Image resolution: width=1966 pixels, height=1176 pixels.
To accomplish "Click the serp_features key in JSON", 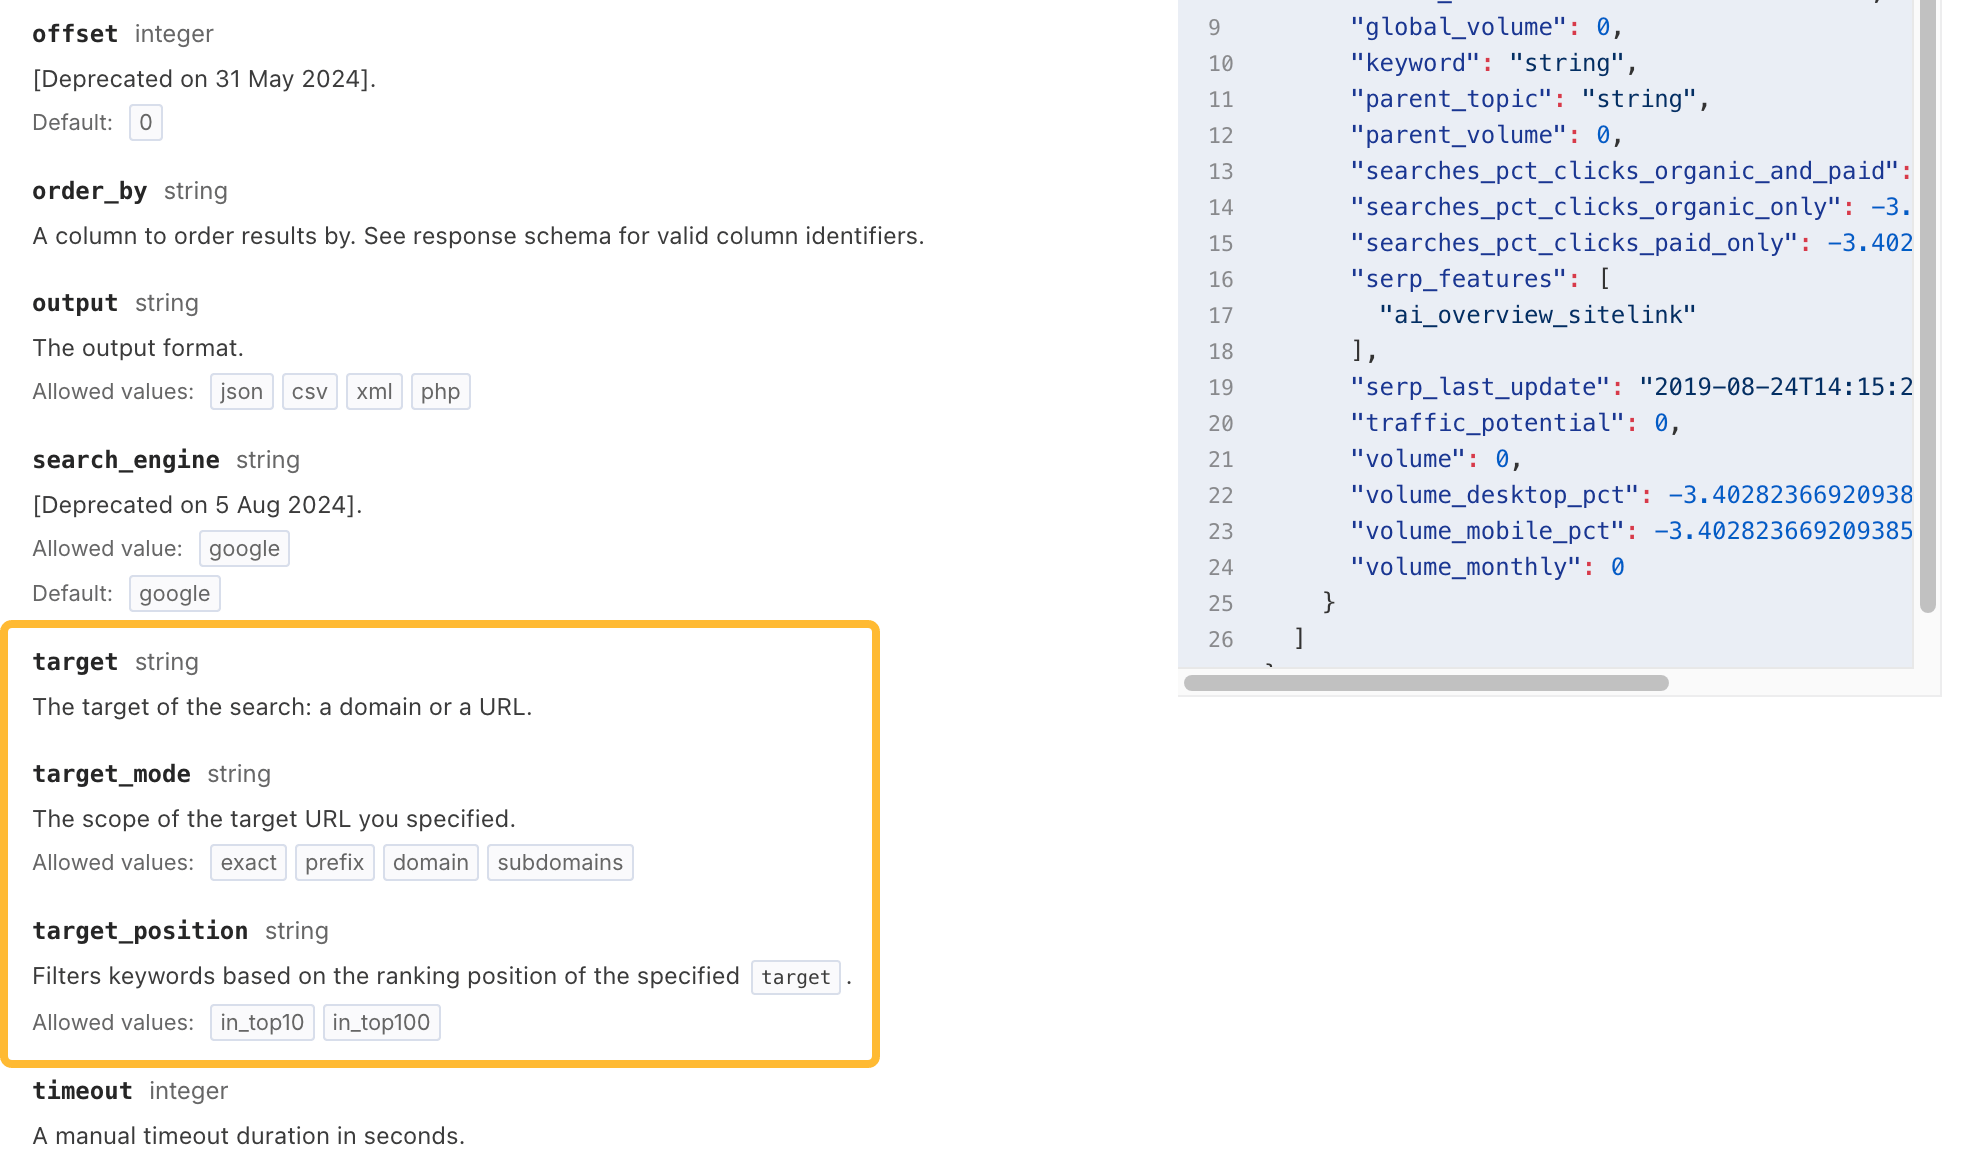I will coord(1458,279).
